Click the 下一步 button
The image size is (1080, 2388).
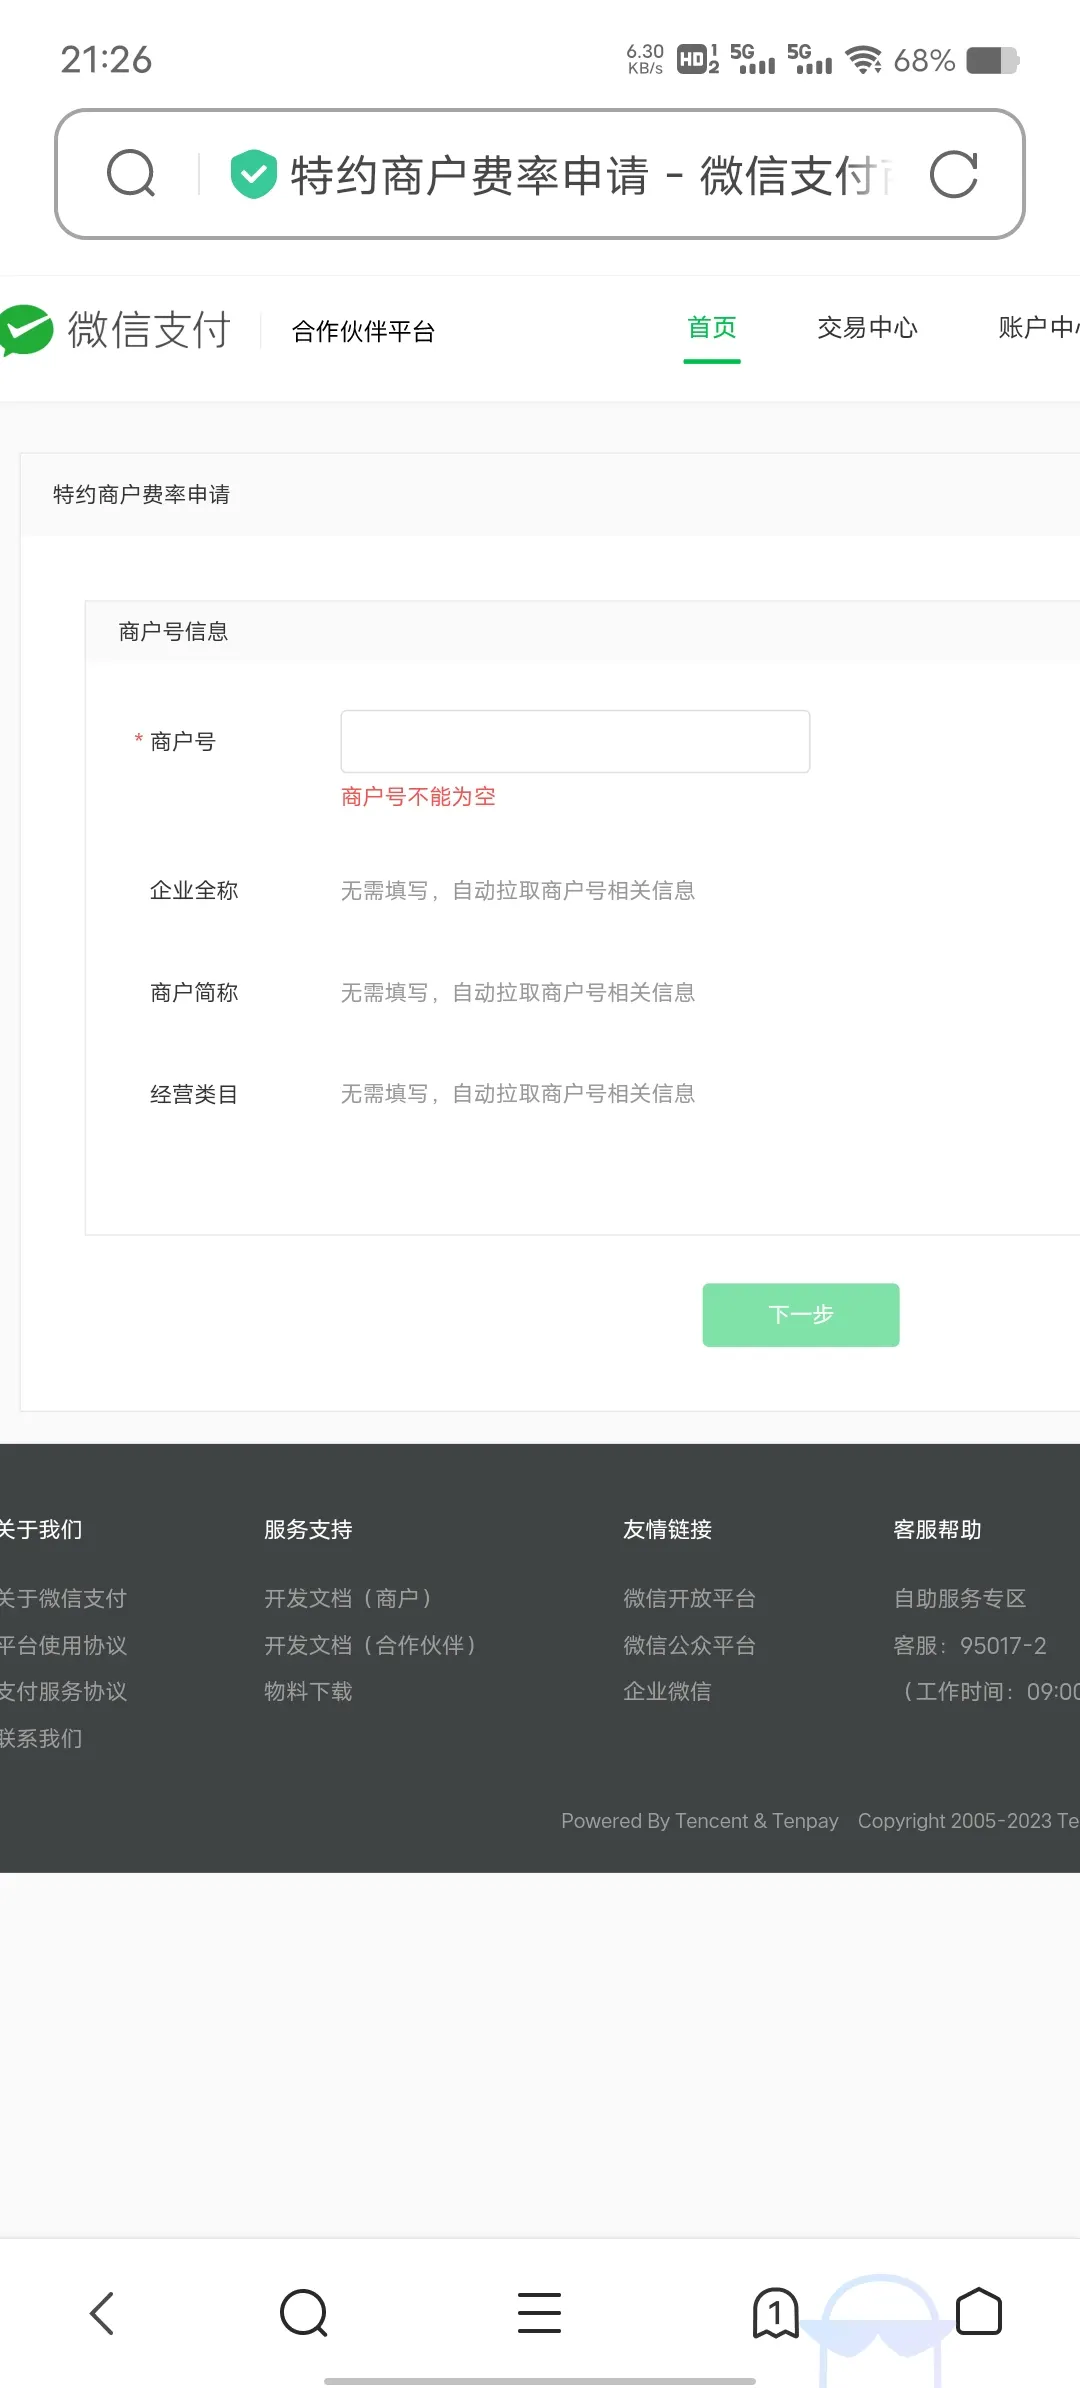tap(801, 1315)
